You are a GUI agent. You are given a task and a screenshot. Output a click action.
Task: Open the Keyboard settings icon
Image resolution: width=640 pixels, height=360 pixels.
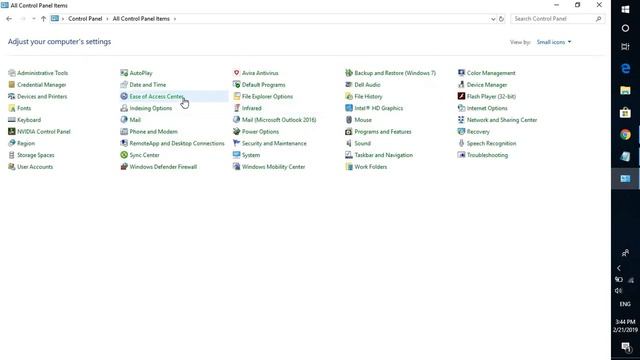(11, 120)
